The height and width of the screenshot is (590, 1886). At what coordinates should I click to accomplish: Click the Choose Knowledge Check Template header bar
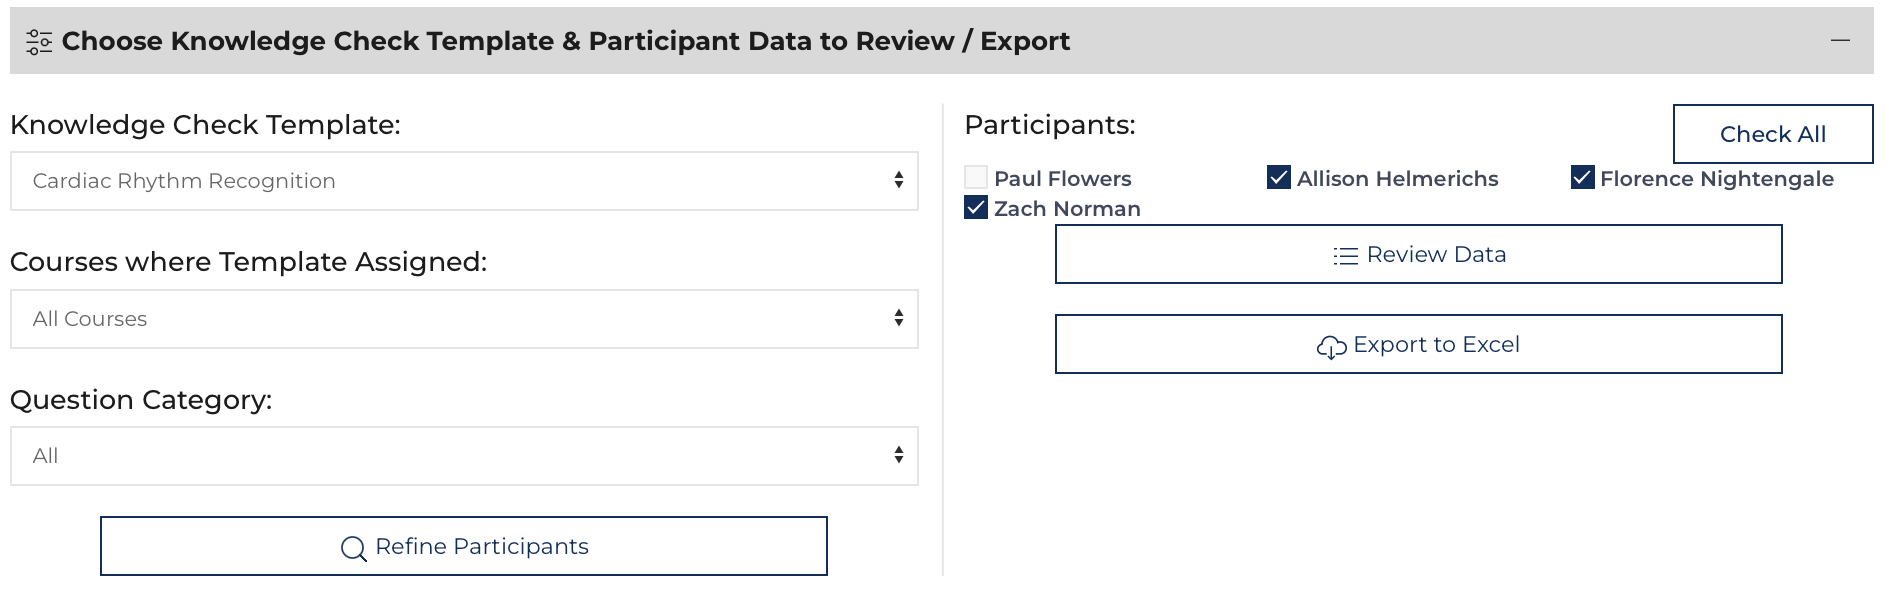pyautogui.click(x=942, y=41)
